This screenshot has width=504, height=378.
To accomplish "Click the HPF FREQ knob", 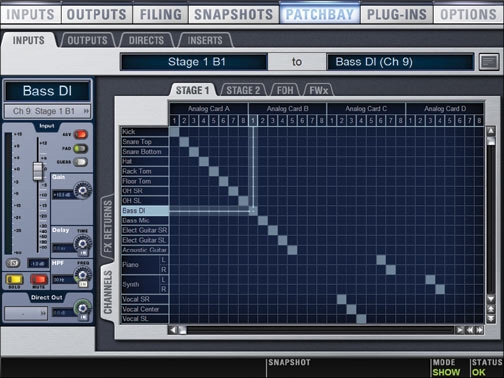I will pyautogui.click(x=82, y=275).
